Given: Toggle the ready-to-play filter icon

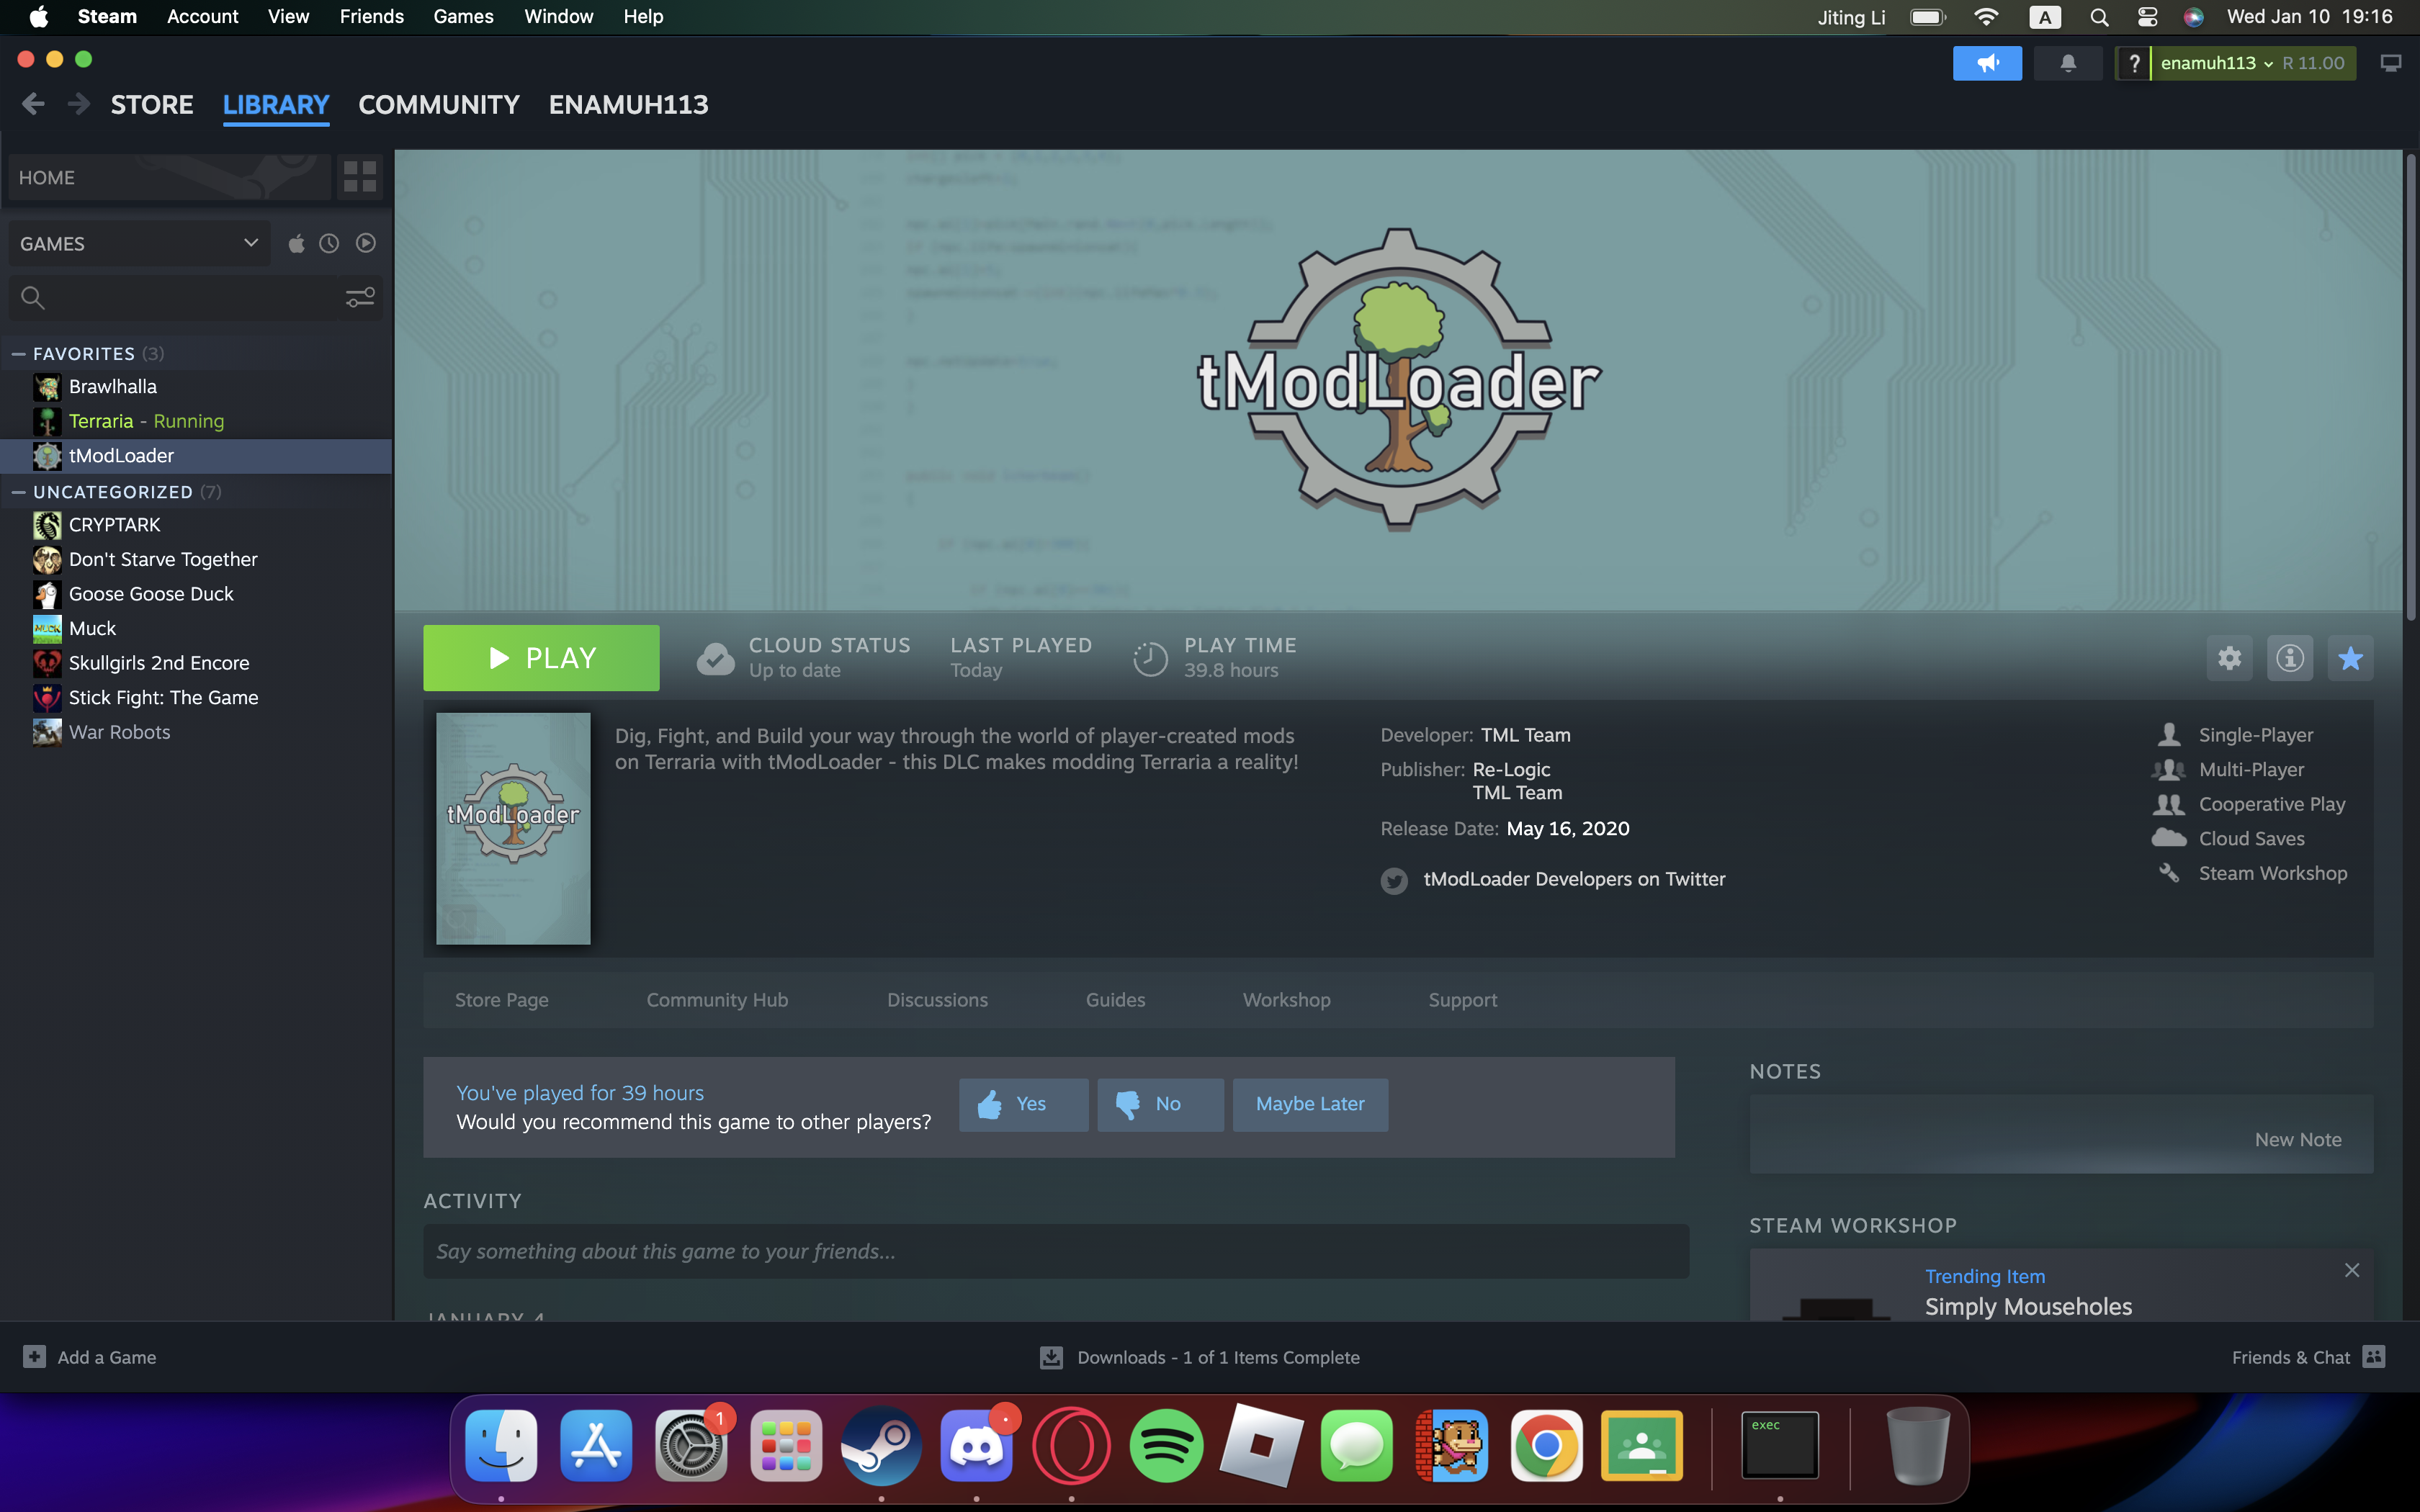Looking at the screenshot, I should click(366, 243).
